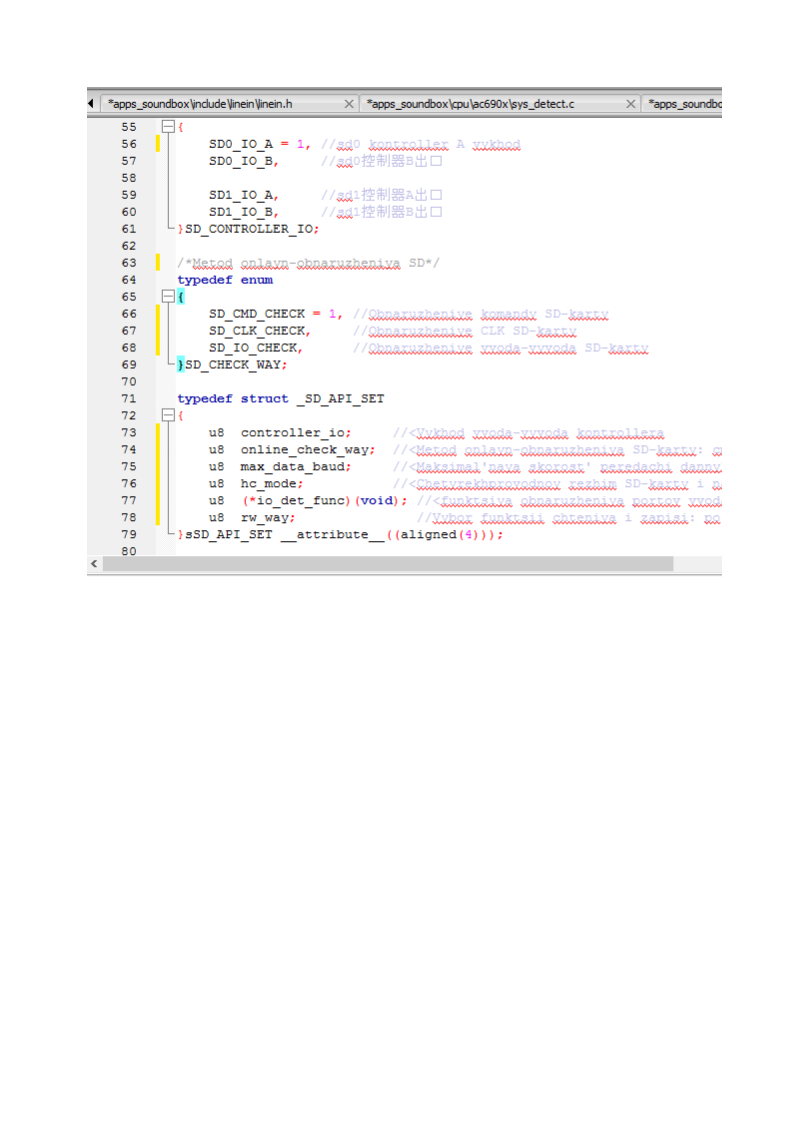Click controller_io on line 73
793x1122 pixels.
pyautogui.click(x=293, y=433)
